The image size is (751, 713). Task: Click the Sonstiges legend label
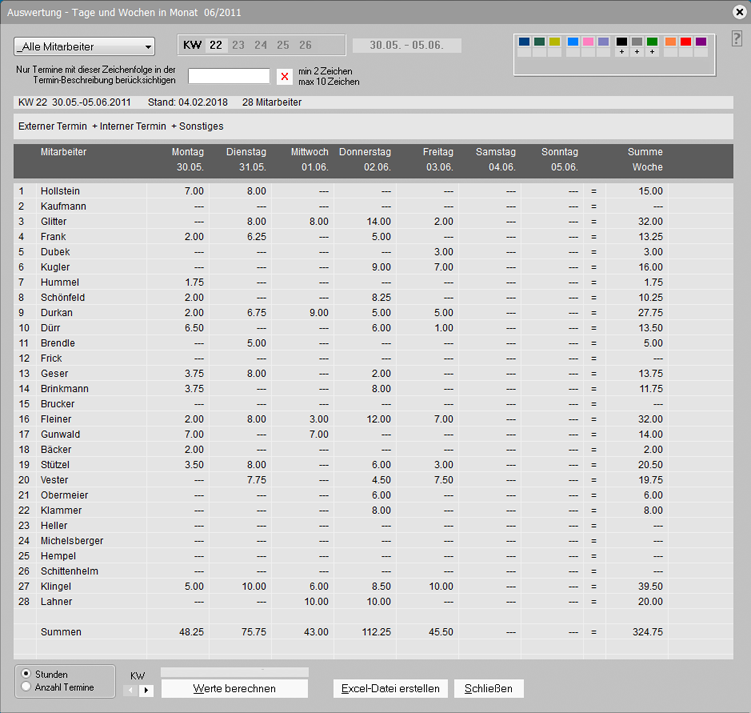pyautogui.click(x=201, y=126)
